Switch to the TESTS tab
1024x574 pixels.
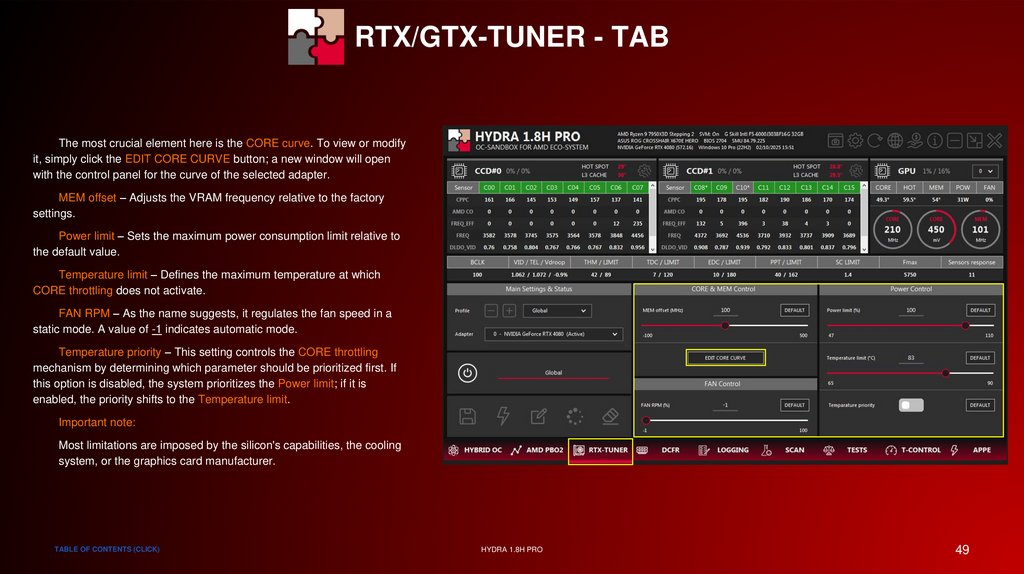tap(846, 450)
